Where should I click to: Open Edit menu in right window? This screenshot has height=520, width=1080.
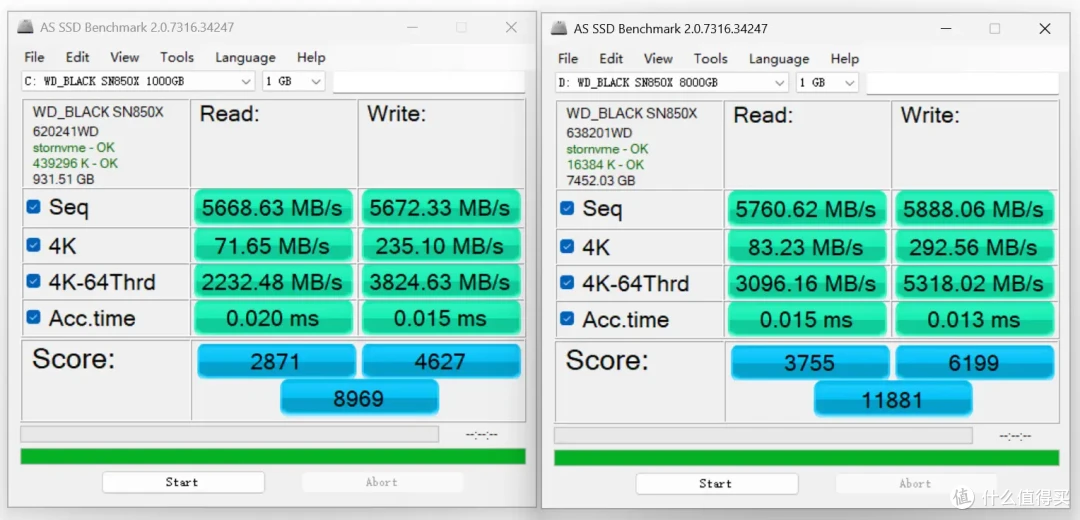point(611,59)
